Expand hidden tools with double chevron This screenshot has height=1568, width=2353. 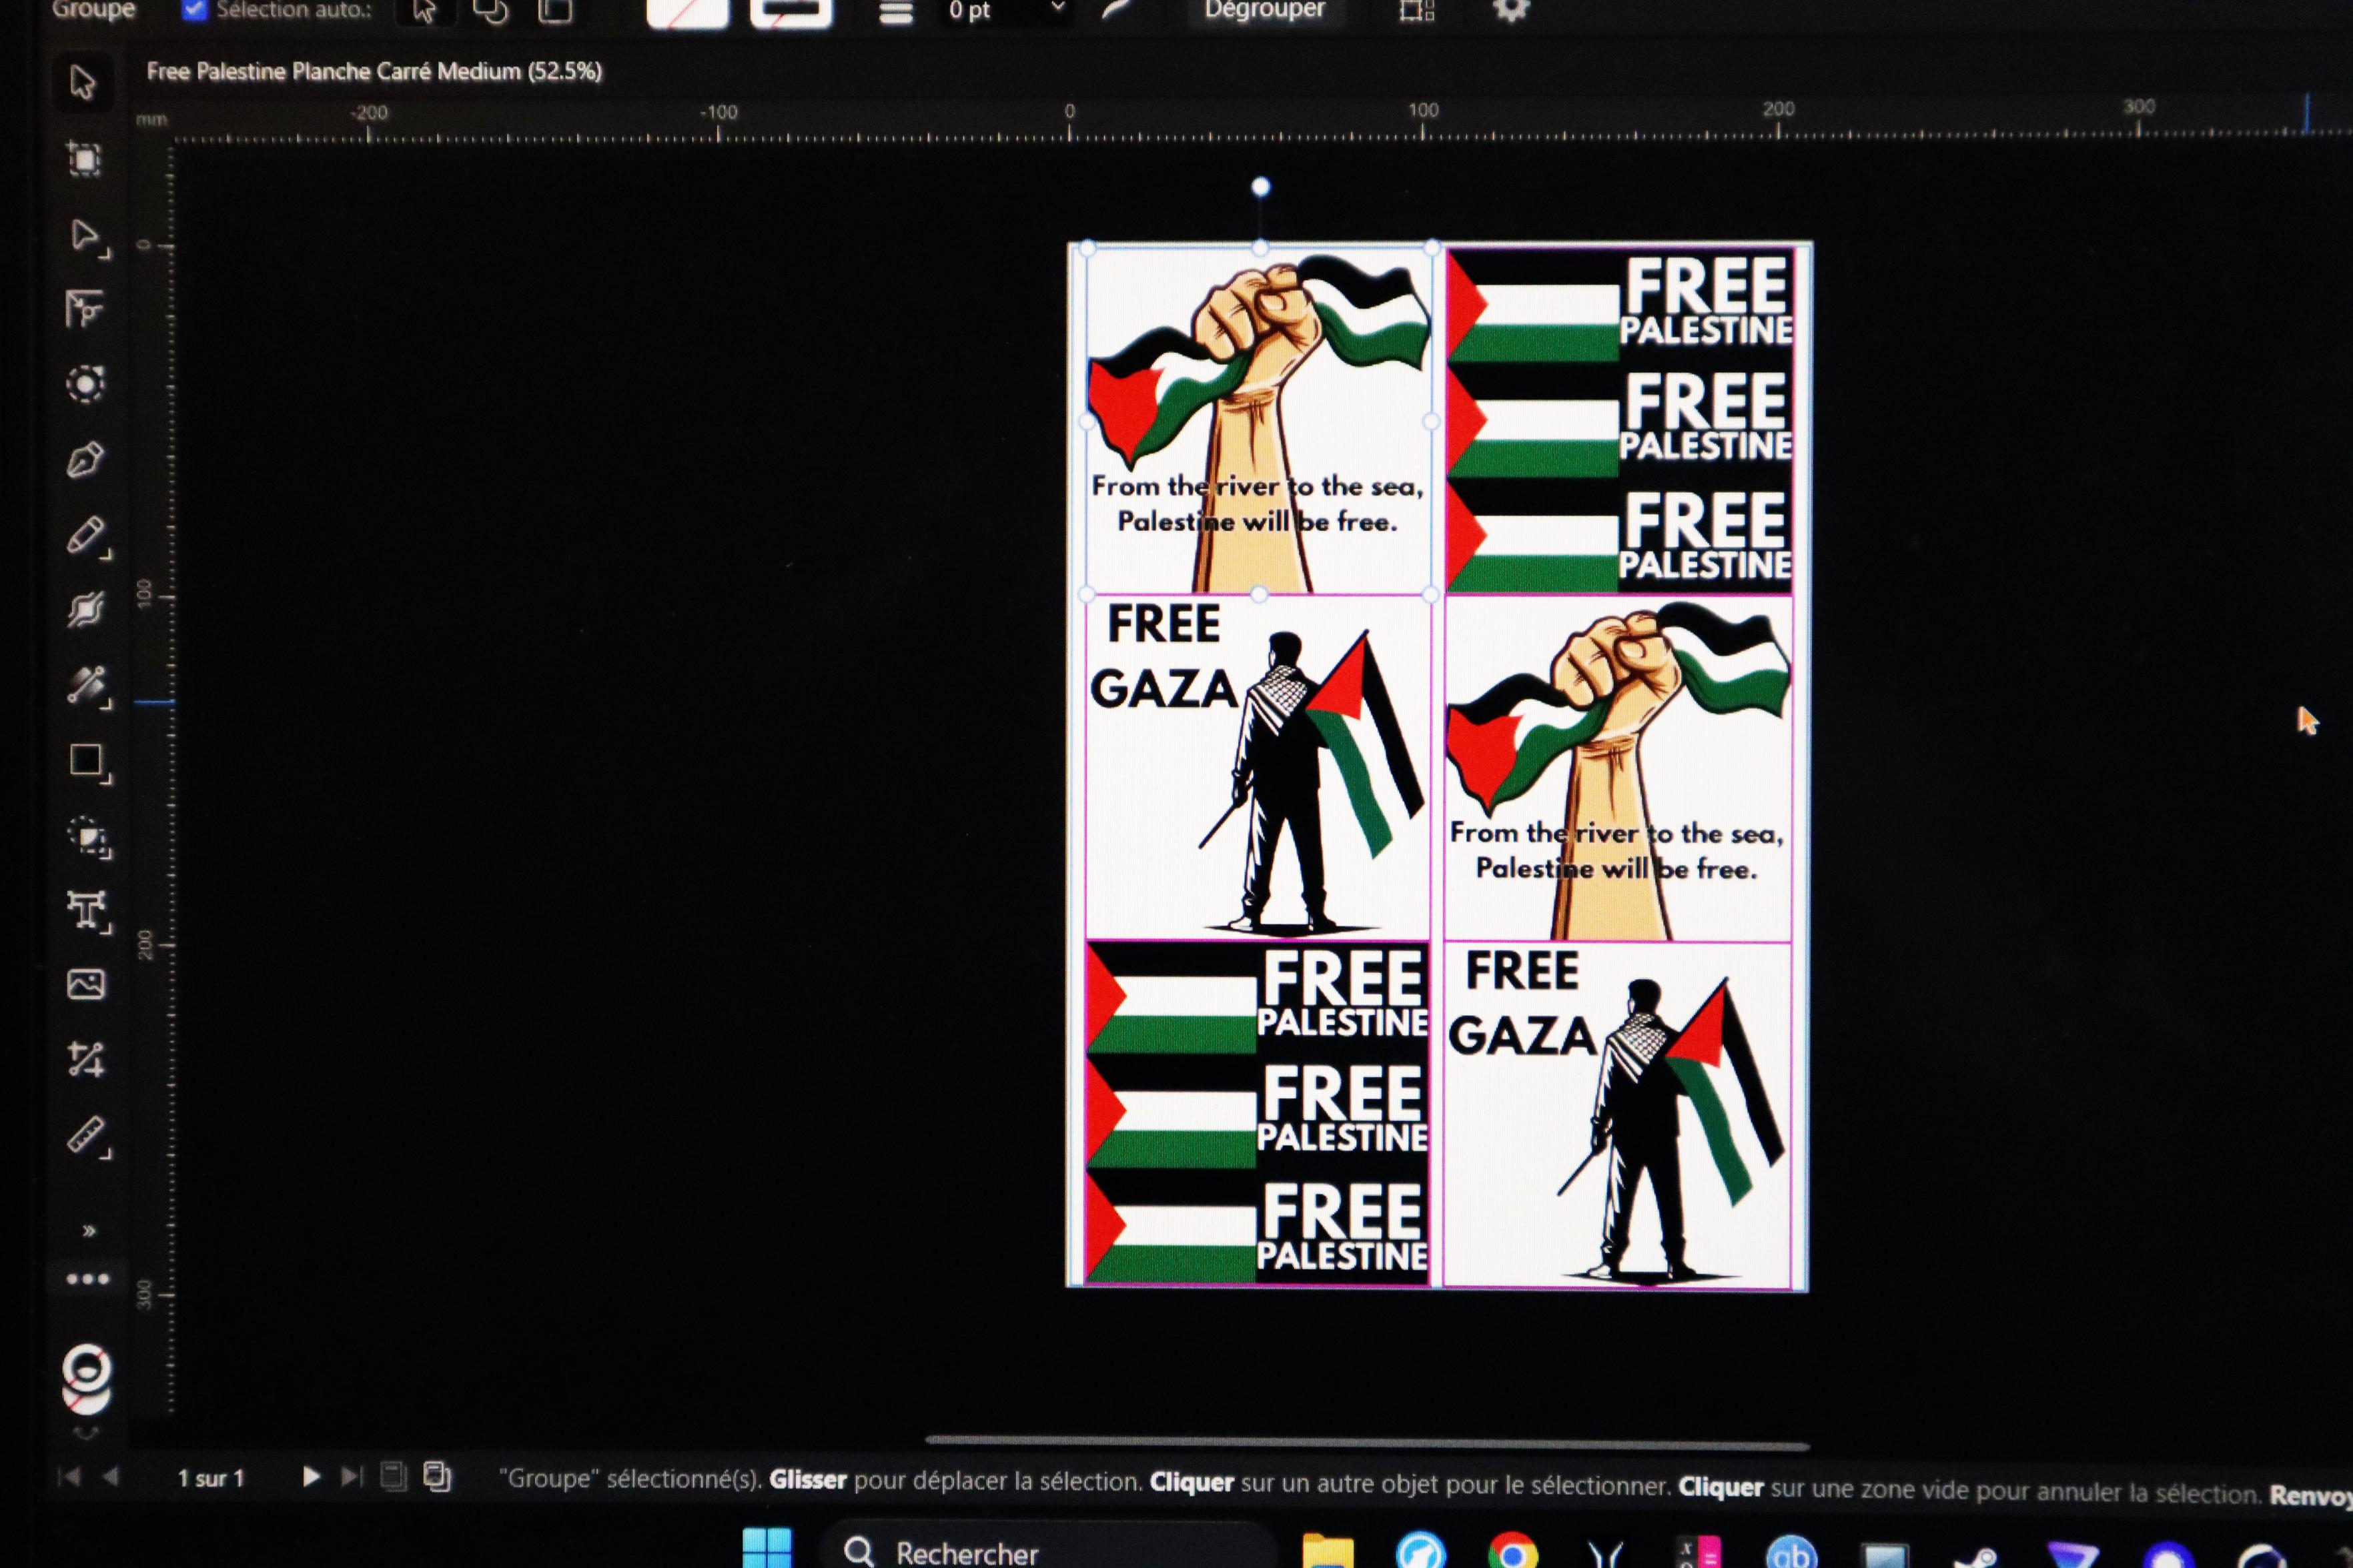(89, 1231)
